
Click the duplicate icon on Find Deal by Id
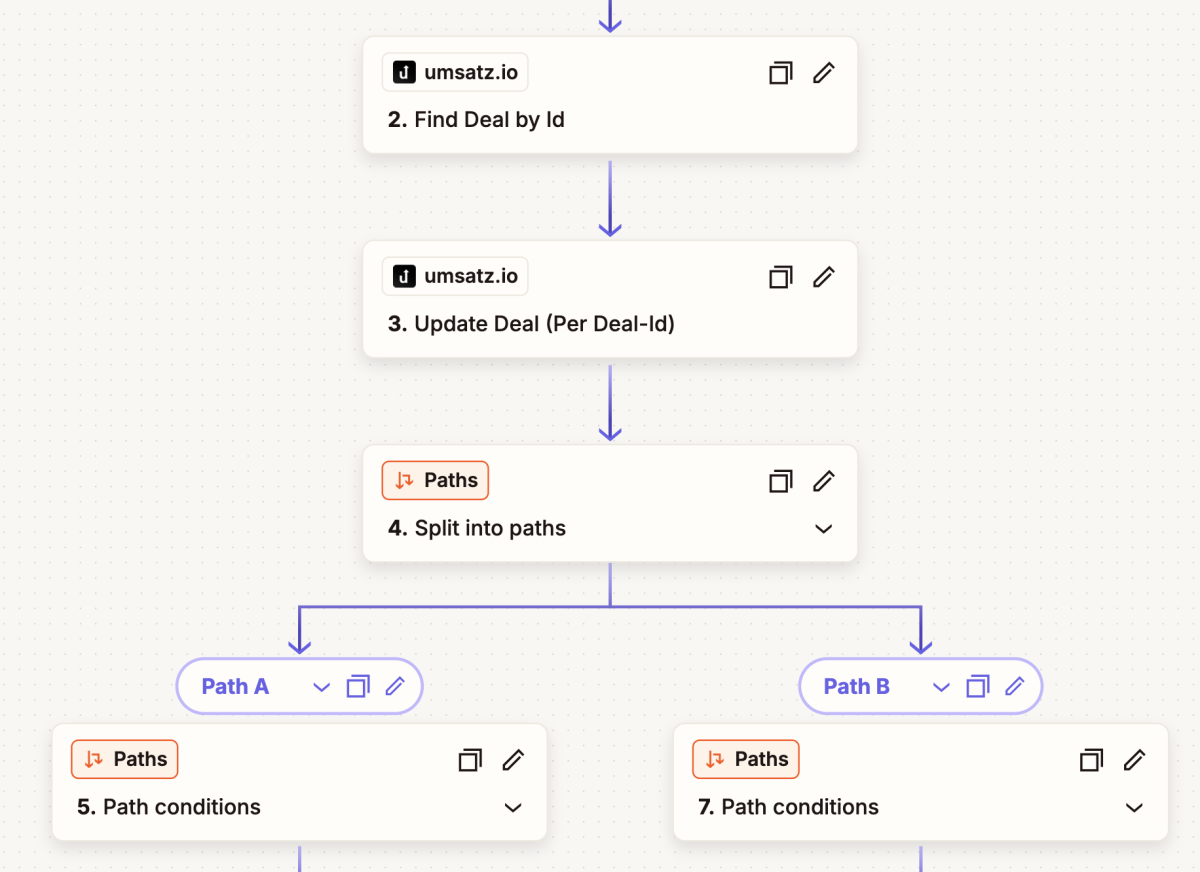click(x=780, y=72)
